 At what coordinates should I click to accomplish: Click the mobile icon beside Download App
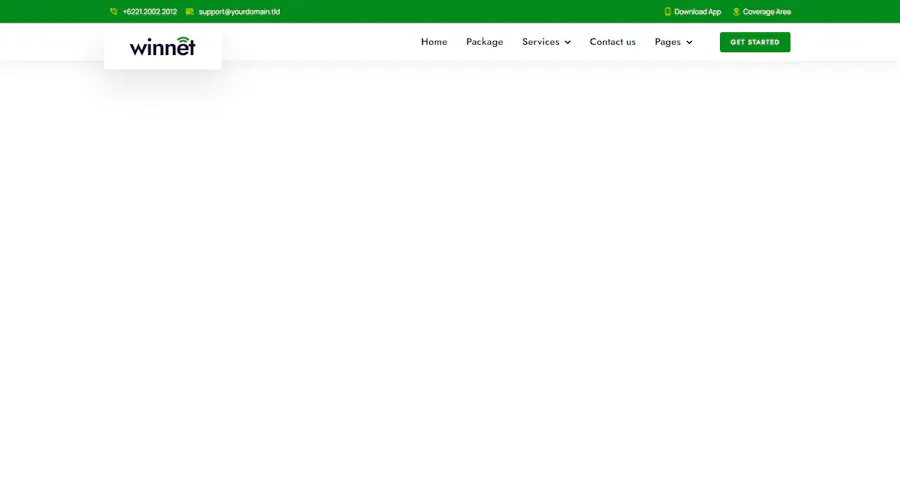coord(668,11)
